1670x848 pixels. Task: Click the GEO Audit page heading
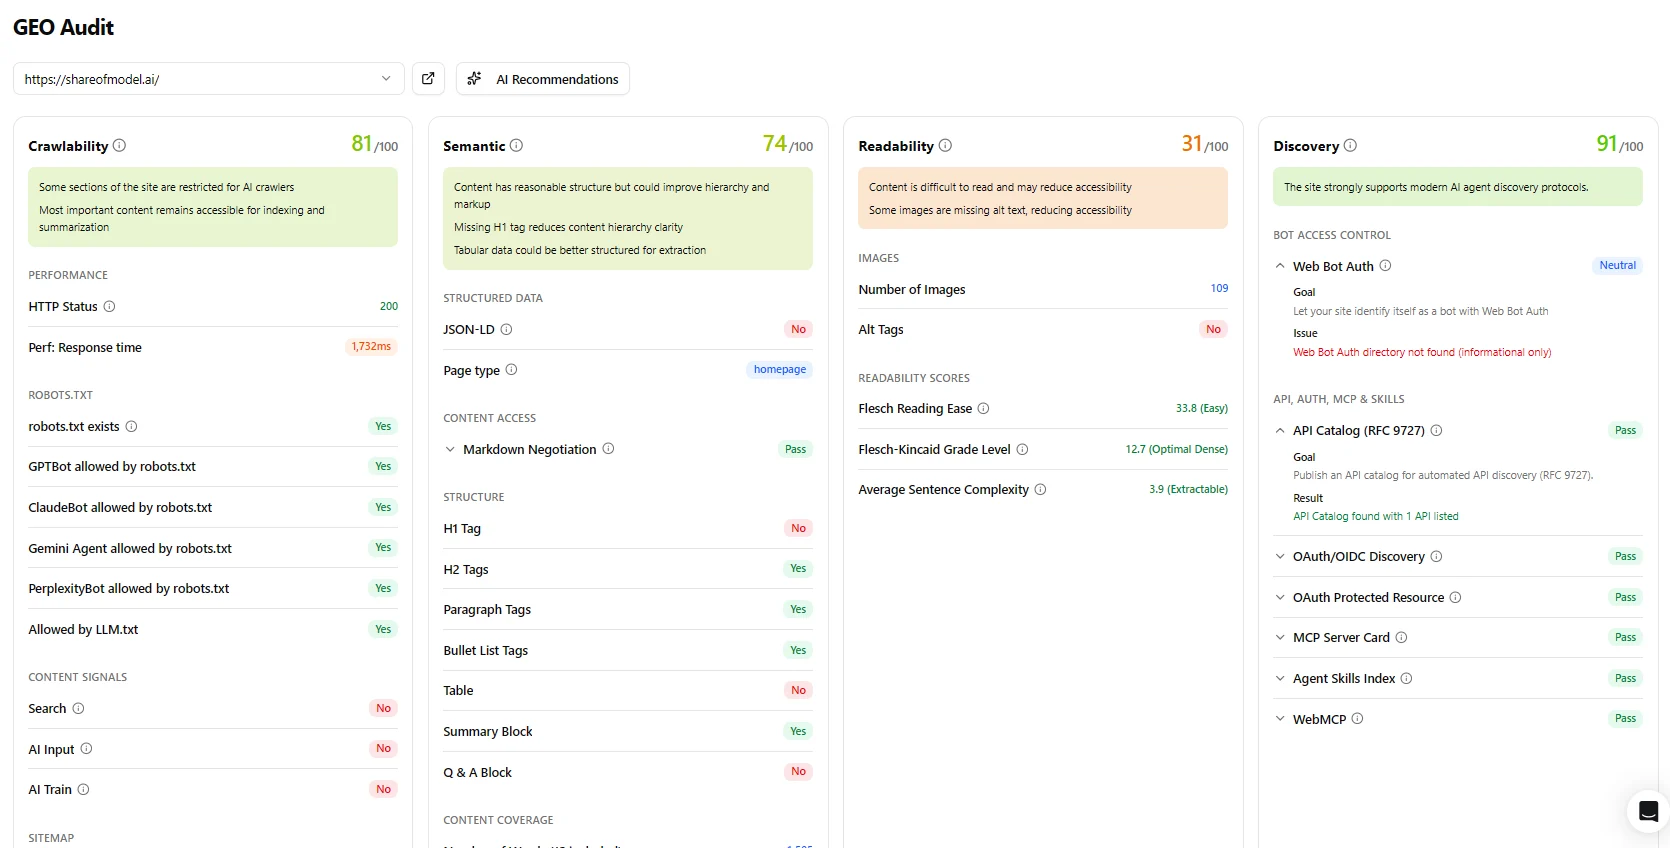[x=64, y=28]
